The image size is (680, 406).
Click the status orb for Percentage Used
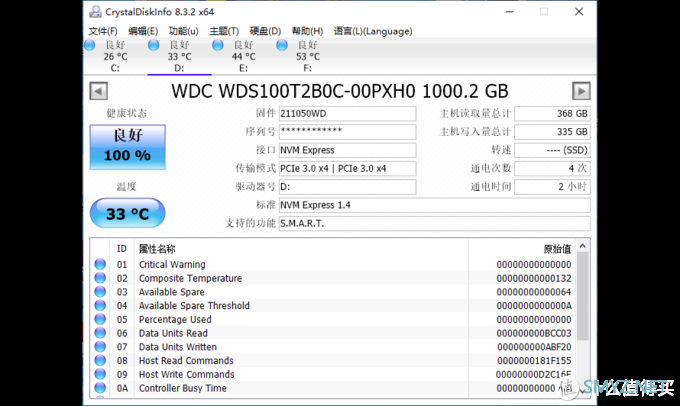point(100,319)
